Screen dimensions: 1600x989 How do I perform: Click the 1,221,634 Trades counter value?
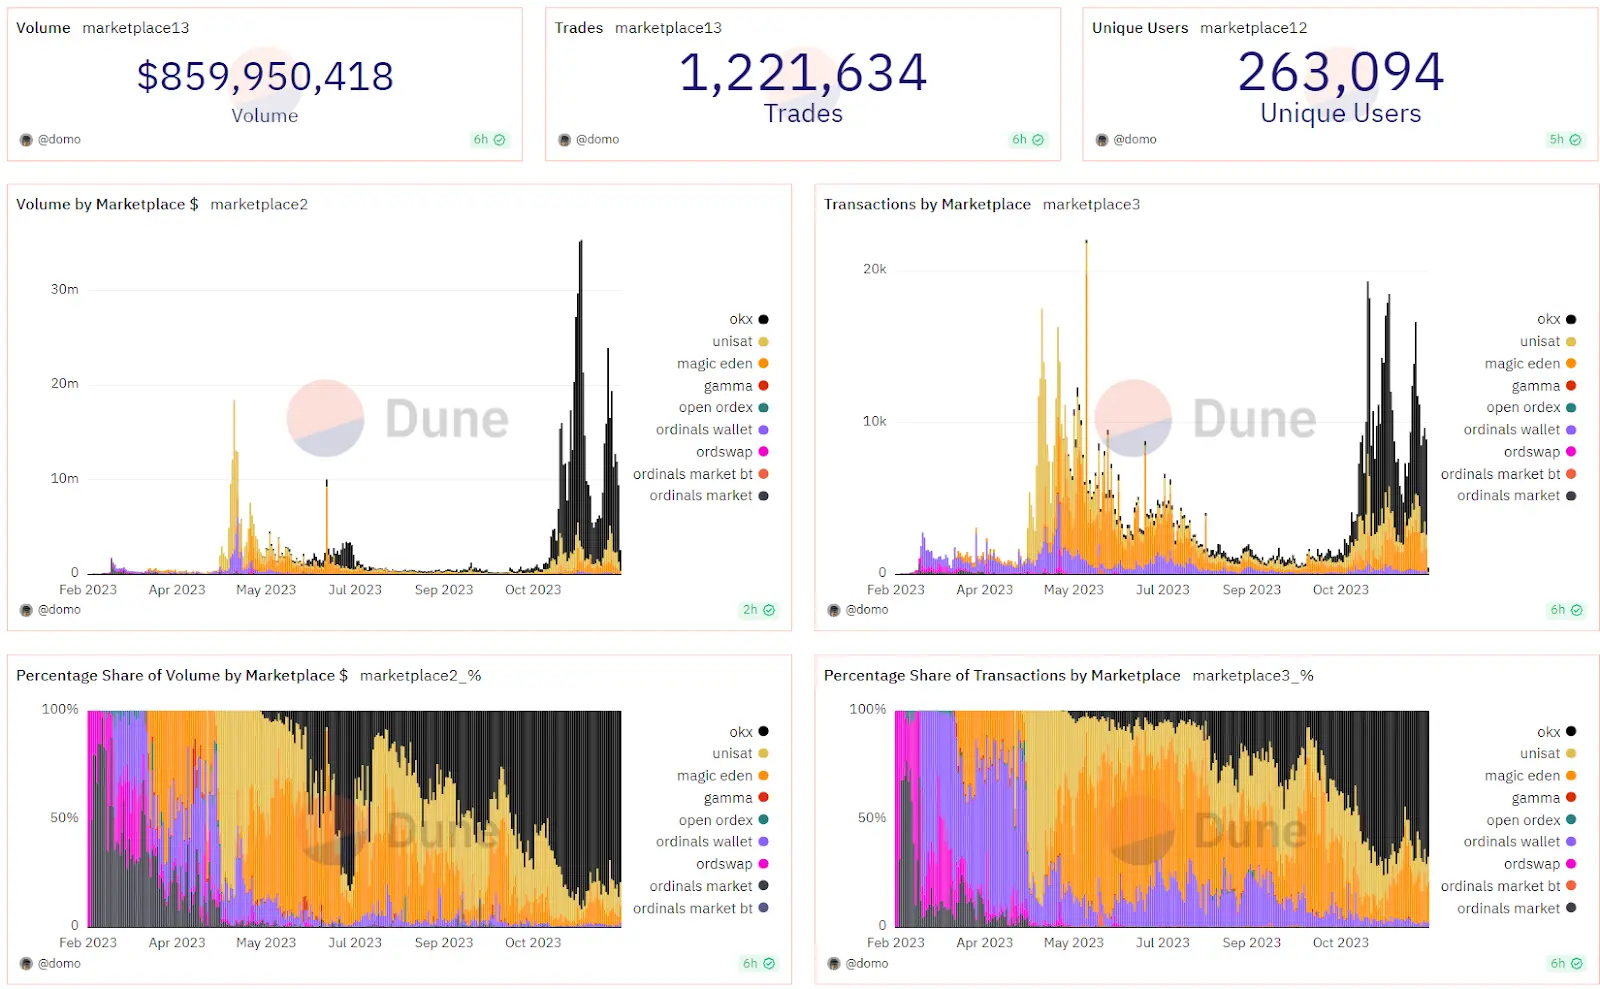coord(803,73)
